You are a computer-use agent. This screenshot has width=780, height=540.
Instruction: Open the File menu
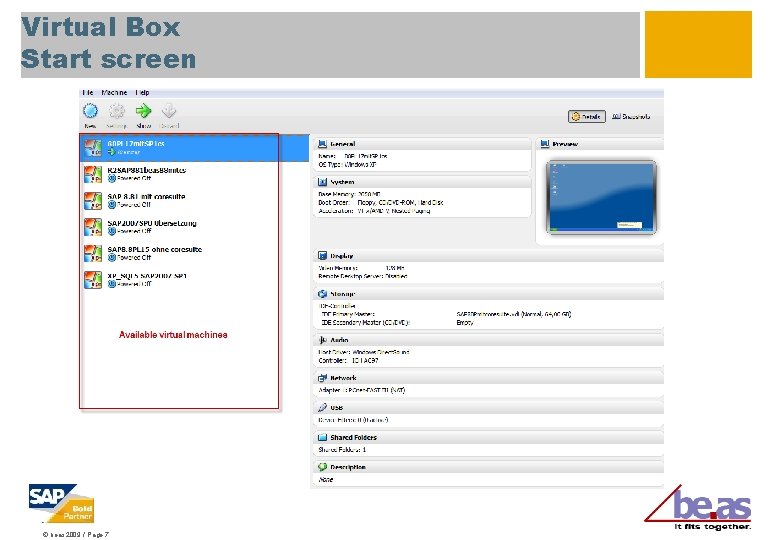click(x=88, y=92)
